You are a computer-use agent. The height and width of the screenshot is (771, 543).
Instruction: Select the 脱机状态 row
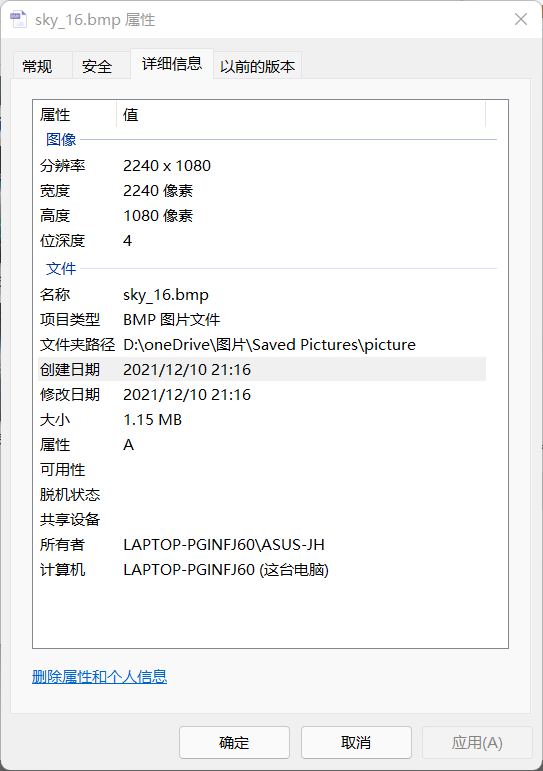tap(262, 495)
